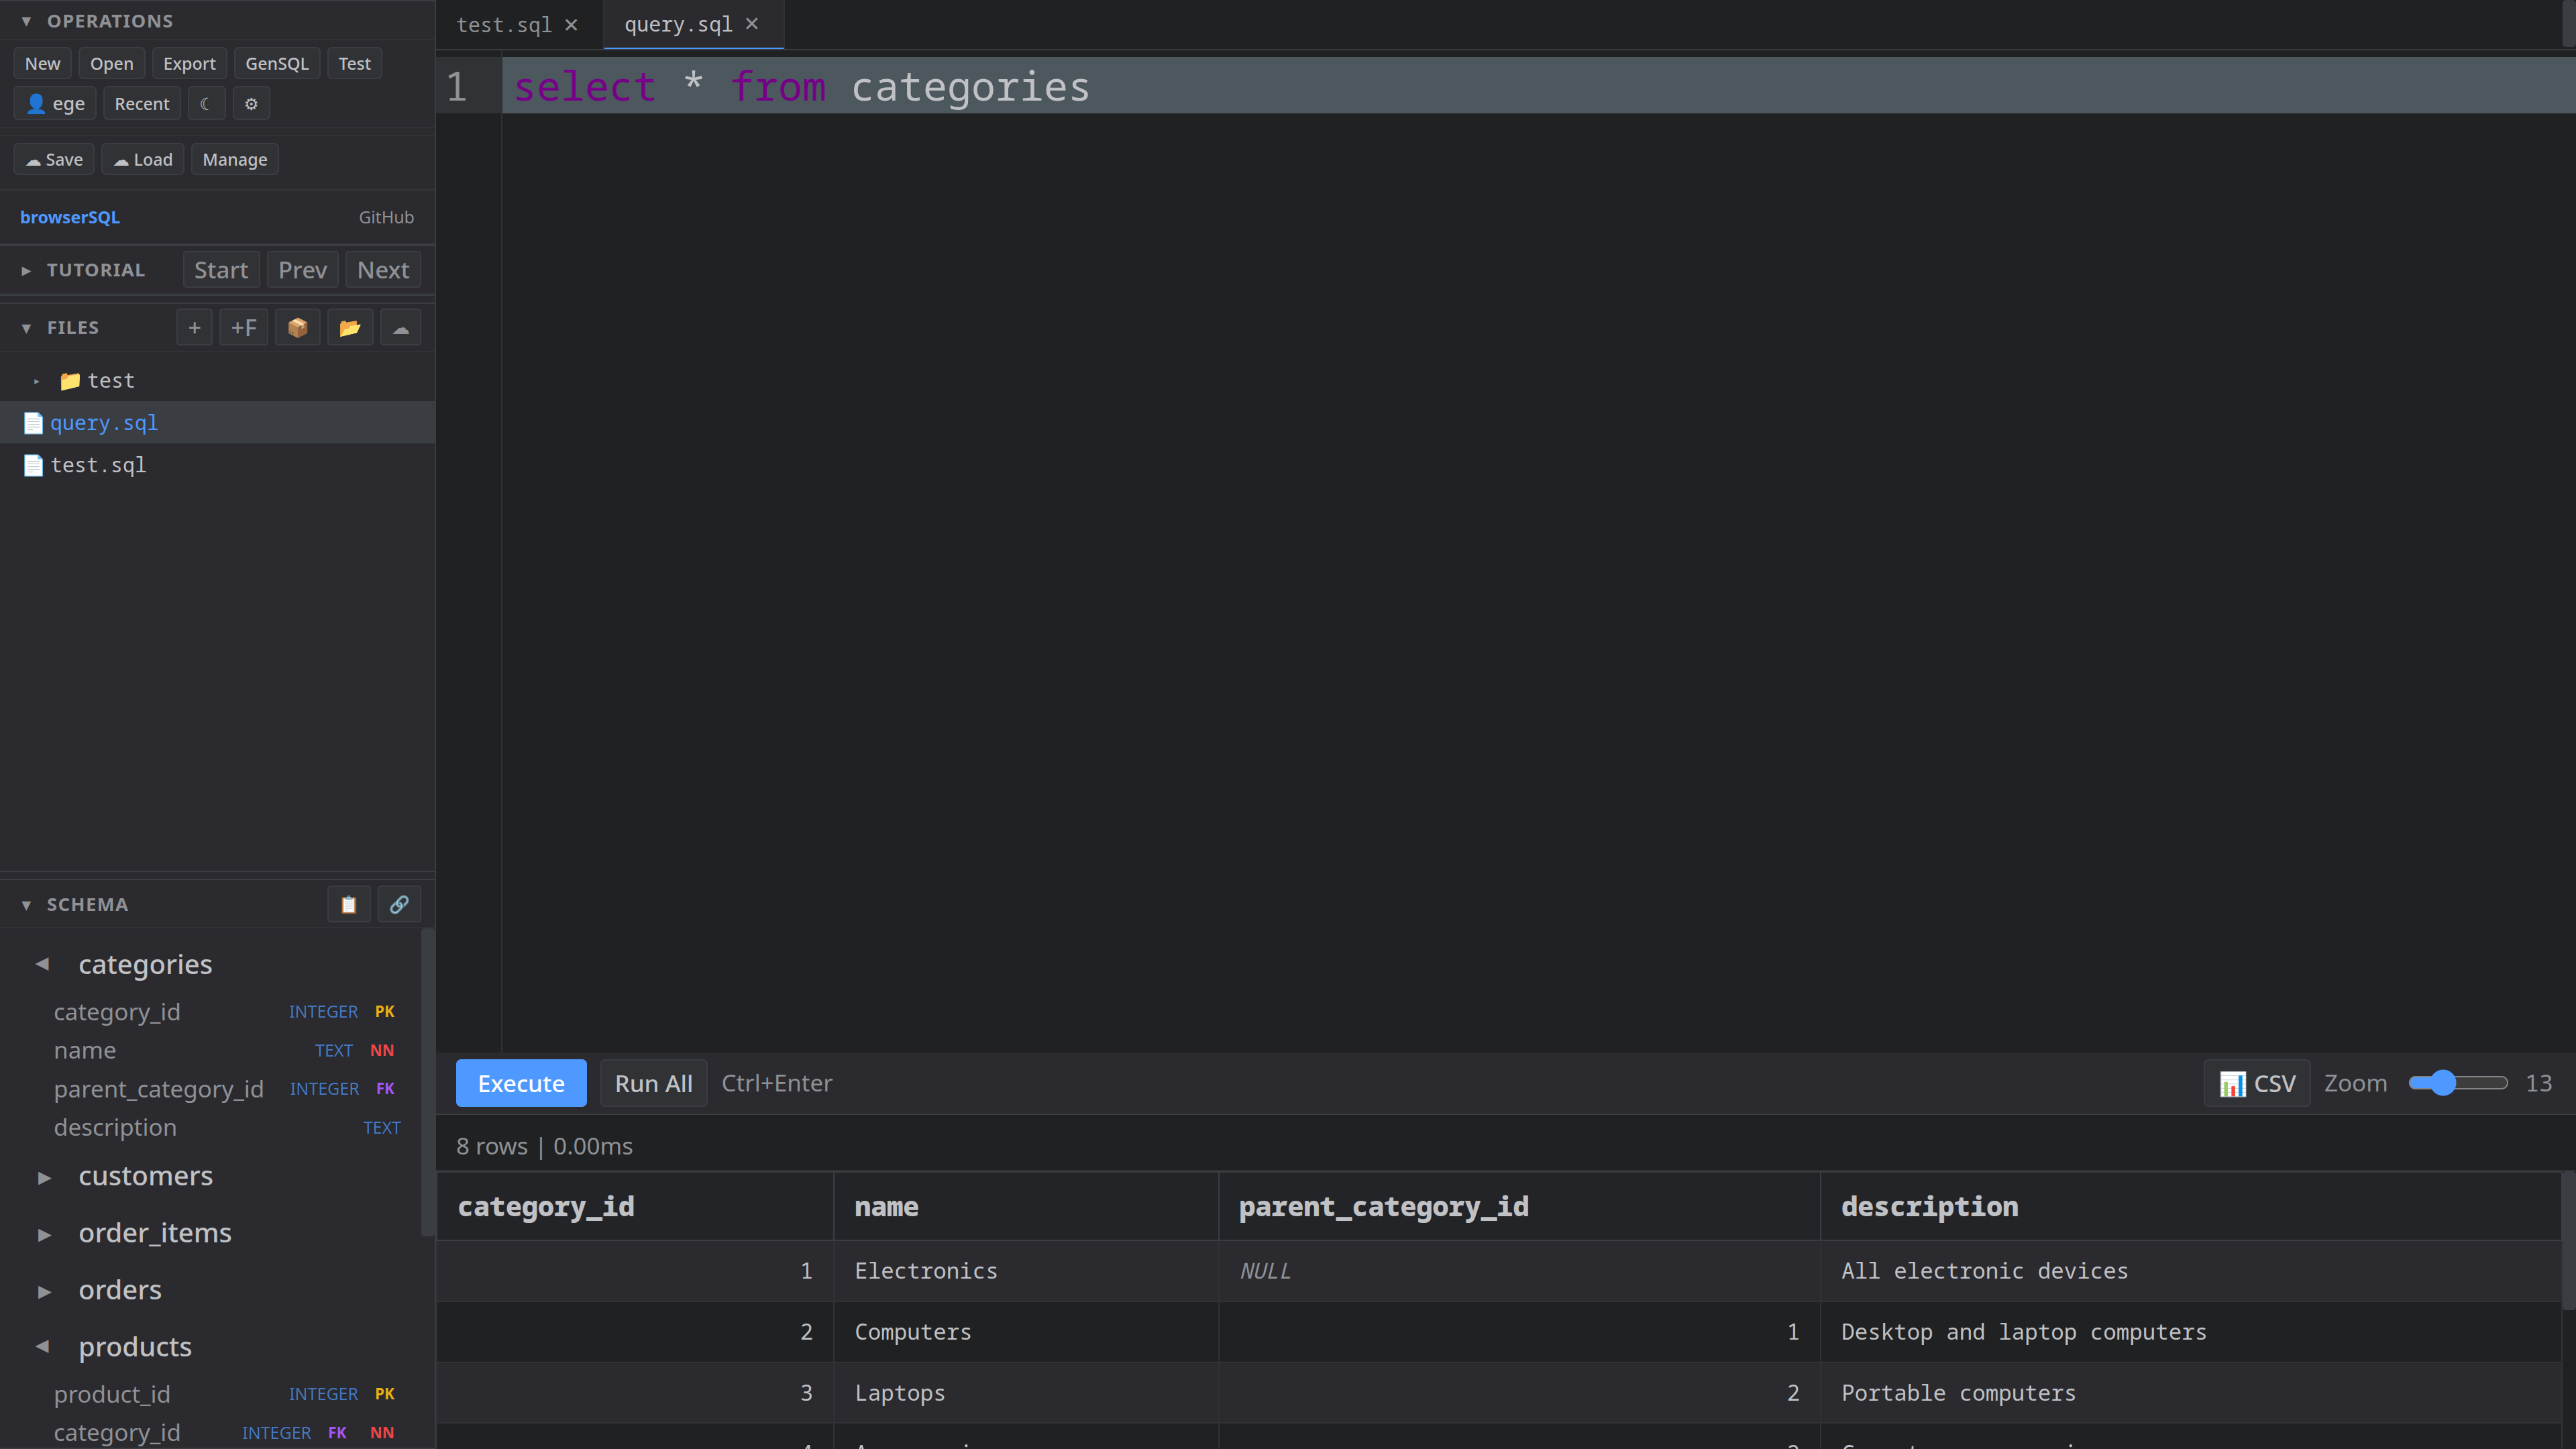Execute the current query
Viewport: 2576px width, 1449px height.
521,1083
